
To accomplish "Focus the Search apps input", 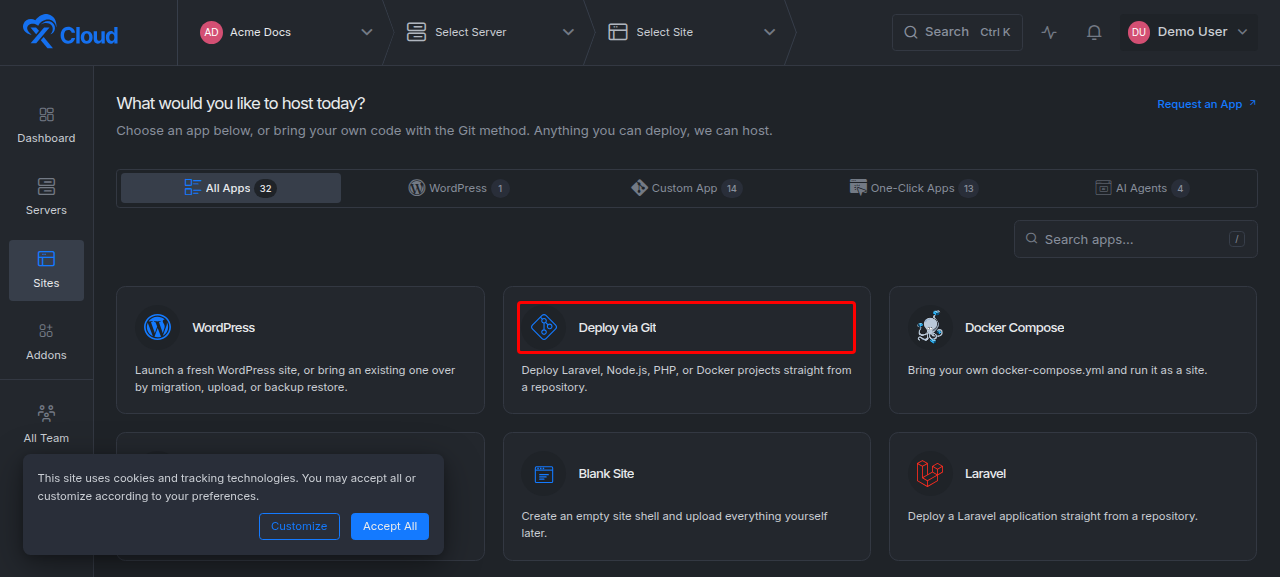I will pyautogui.click(x=1136, y=239).
